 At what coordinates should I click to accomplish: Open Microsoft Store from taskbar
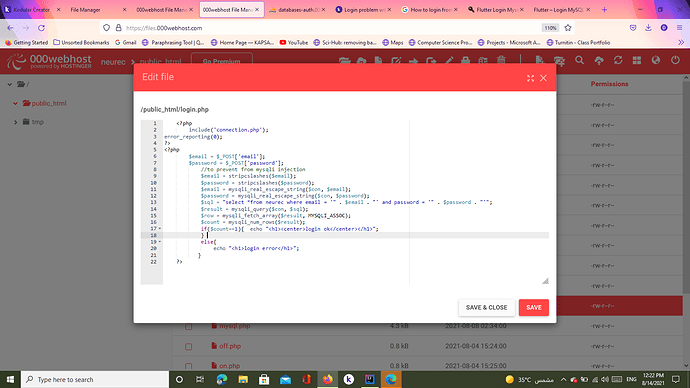tap(264, 379)
